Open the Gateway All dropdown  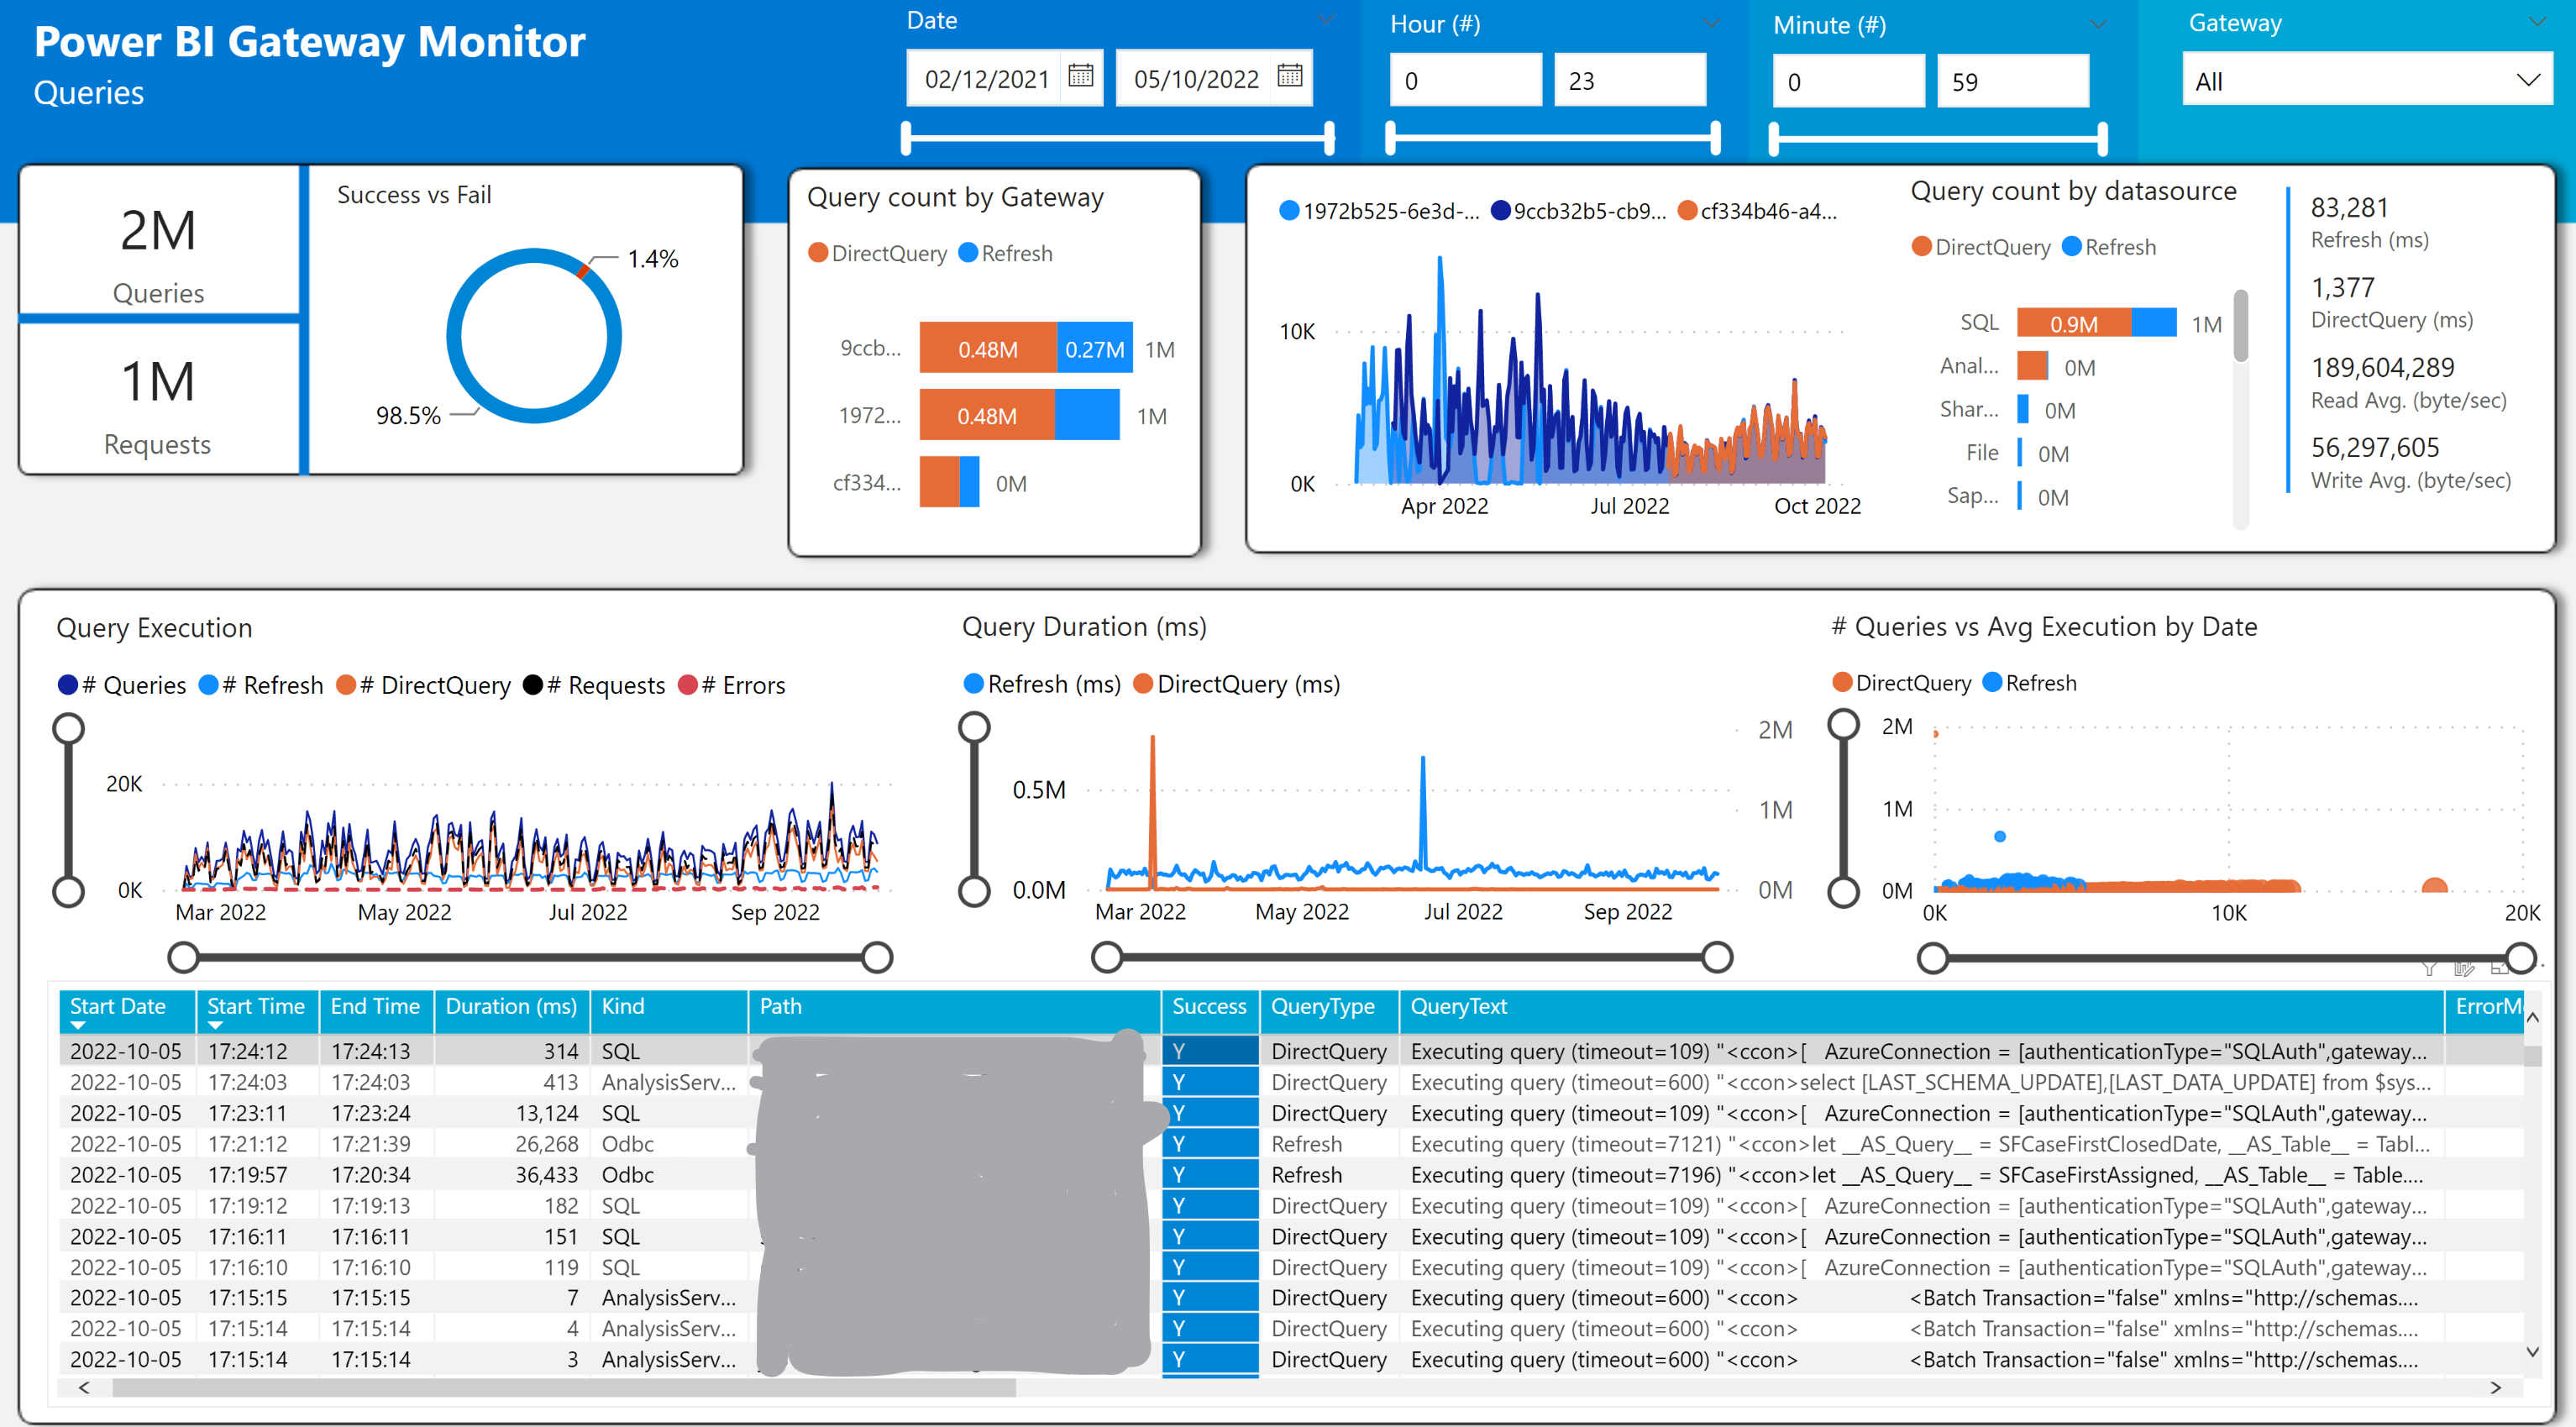[x=2366, y=81]
